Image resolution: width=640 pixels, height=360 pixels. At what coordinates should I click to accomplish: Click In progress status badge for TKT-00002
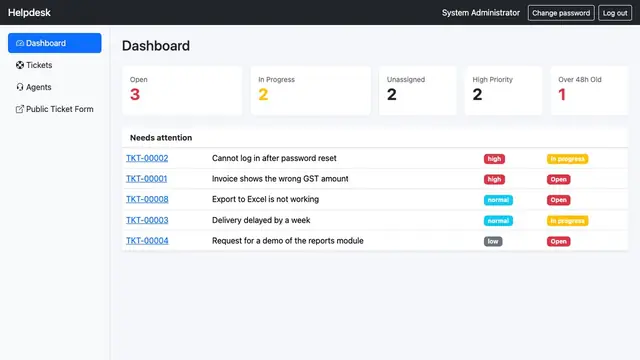click(x=567, y=159)
